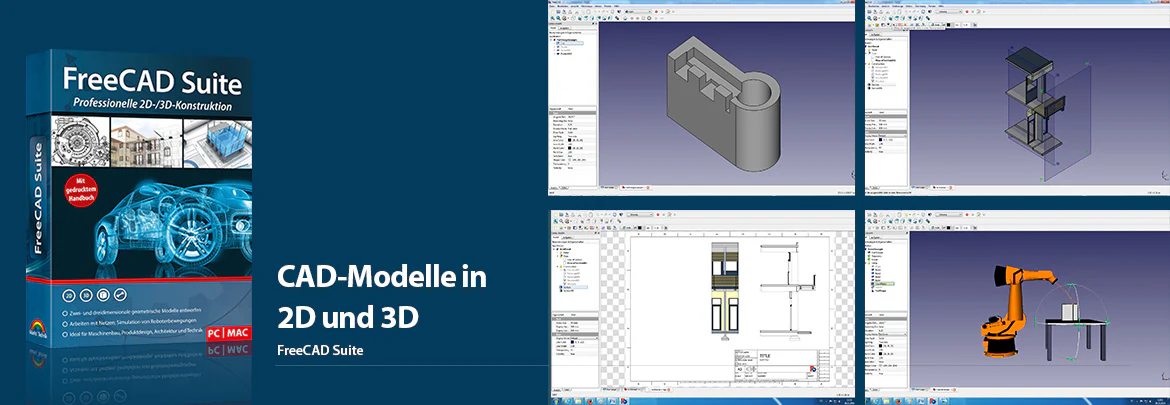Click red macro record button in robot screenshot
This screenshot has width=1170, height=405.
[967, 215]
